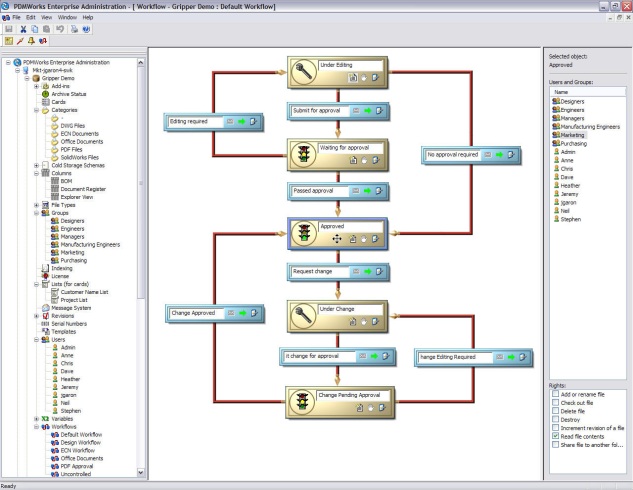
Task: Open the View menu
Action: (46, 17)
